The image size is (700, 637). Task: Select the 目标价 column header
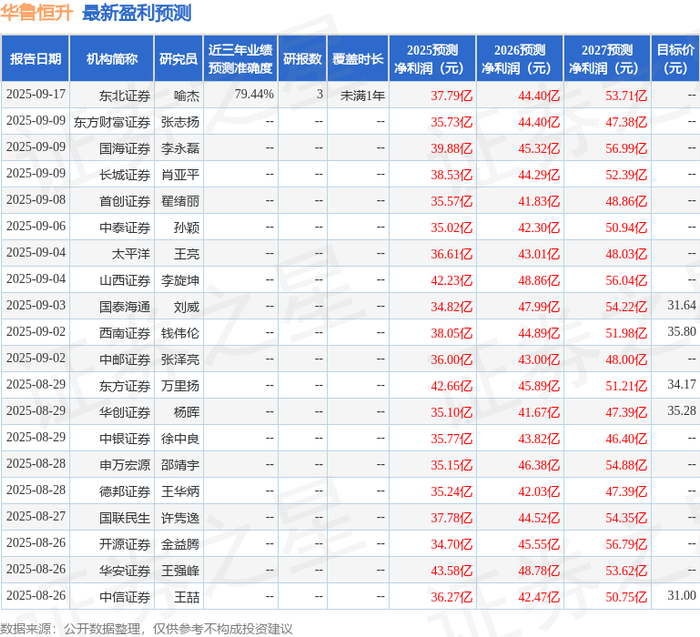(675, 59)
